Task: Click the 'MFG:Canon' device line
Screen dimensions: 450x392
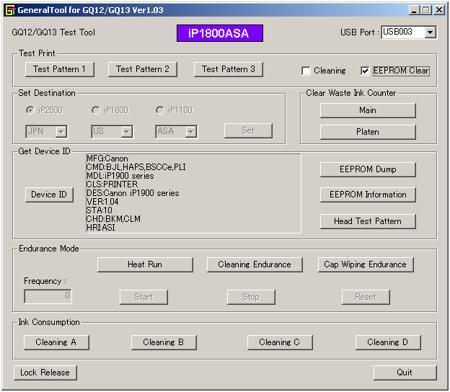Action: (x=107, y=159)
